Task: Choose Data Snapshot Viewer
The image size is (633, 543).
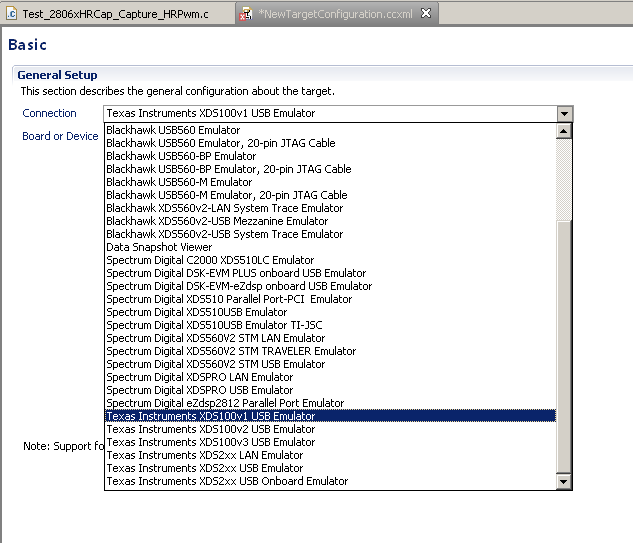Action: click(x=330, y=247)
